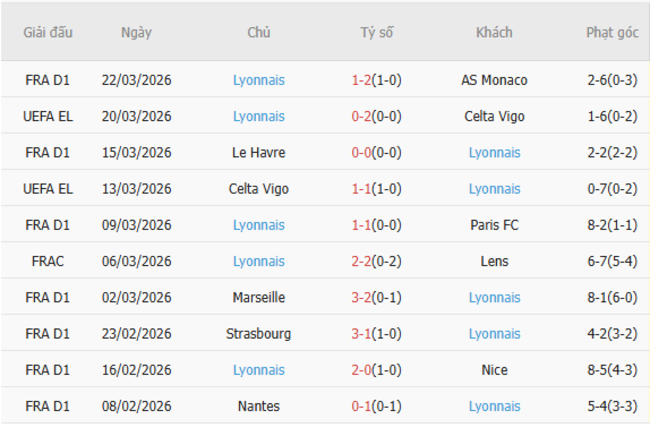Open the Lens team link
Image resolution: width=650 pixels, height=436 pixels.
point(494,261)
